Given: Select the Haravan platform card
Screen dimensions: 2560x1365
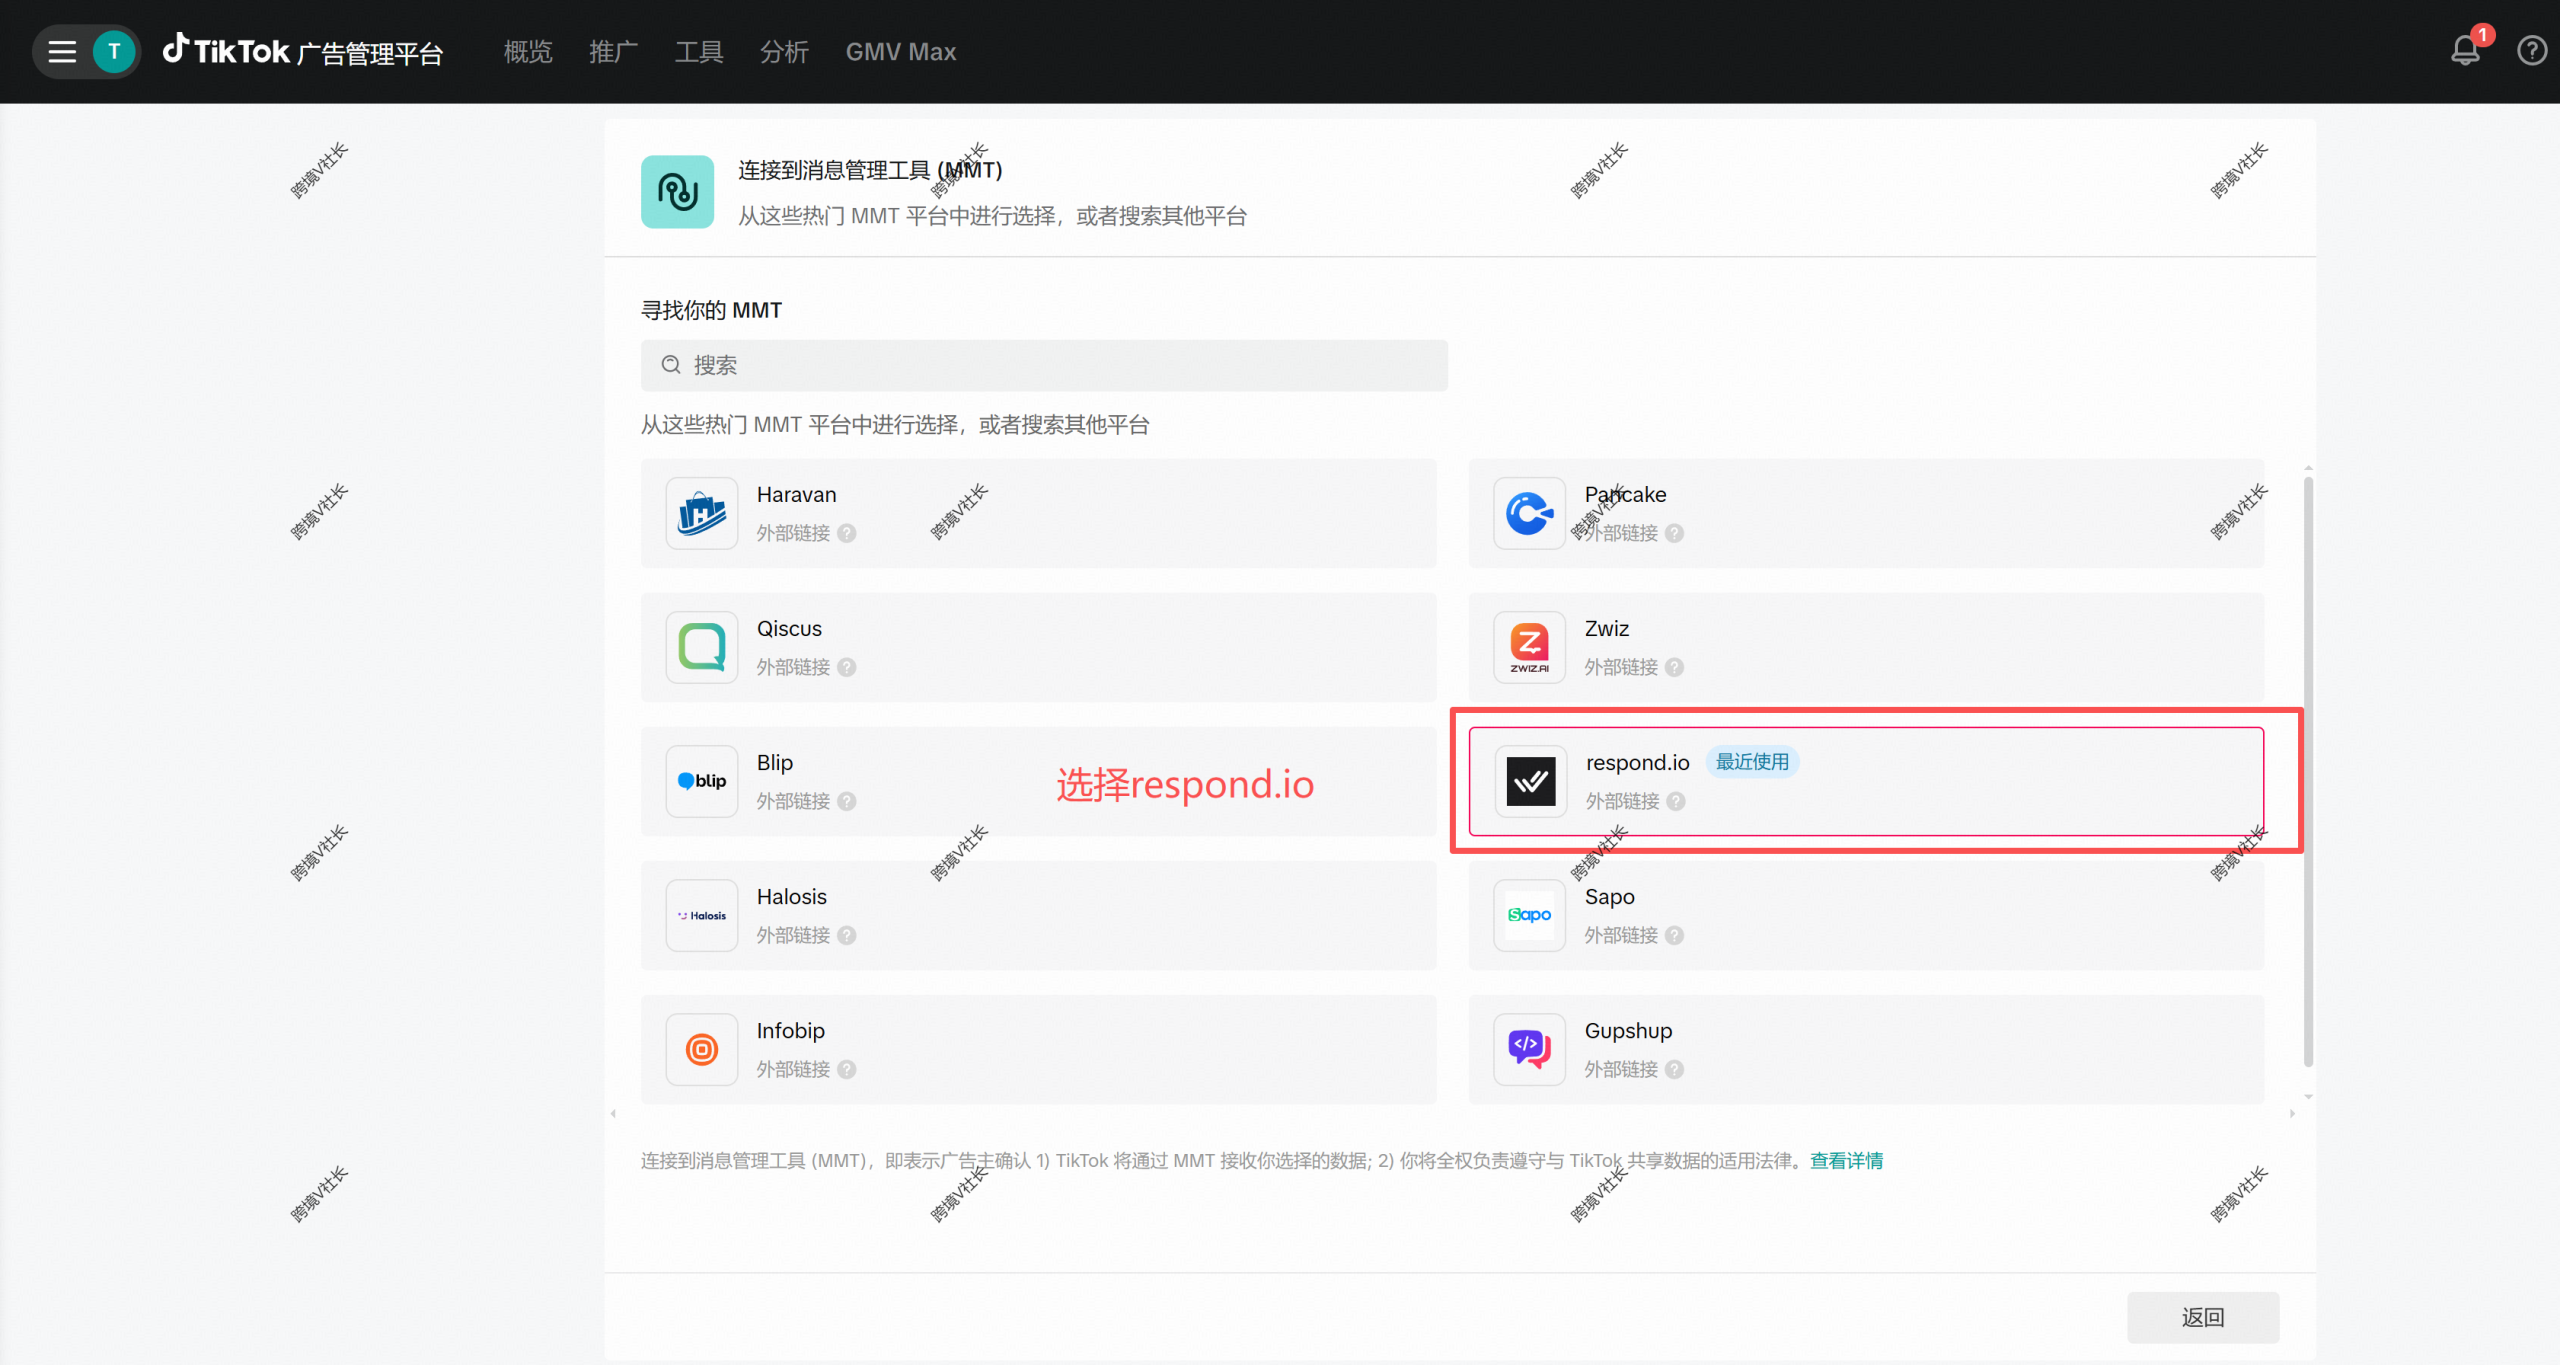Looking at the screenshot, I should [1038, 514].
